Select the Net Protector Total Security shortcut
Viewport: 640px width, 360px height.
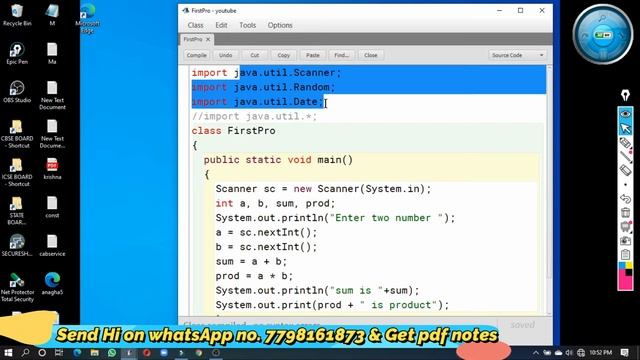(17, 287)
